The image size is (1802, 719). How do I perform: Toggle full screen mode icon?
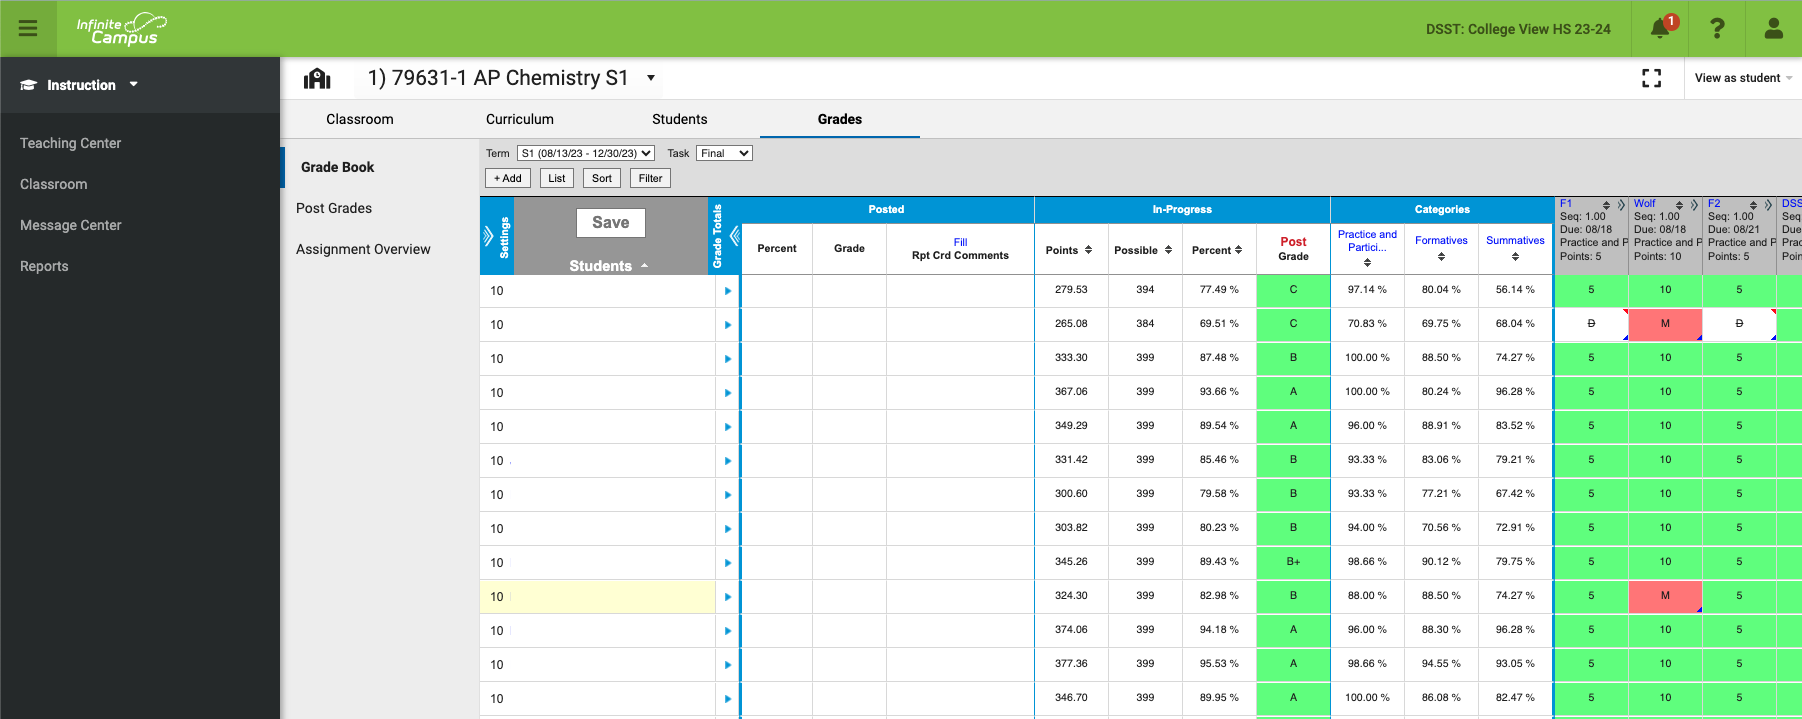[x=1652, y=78]
